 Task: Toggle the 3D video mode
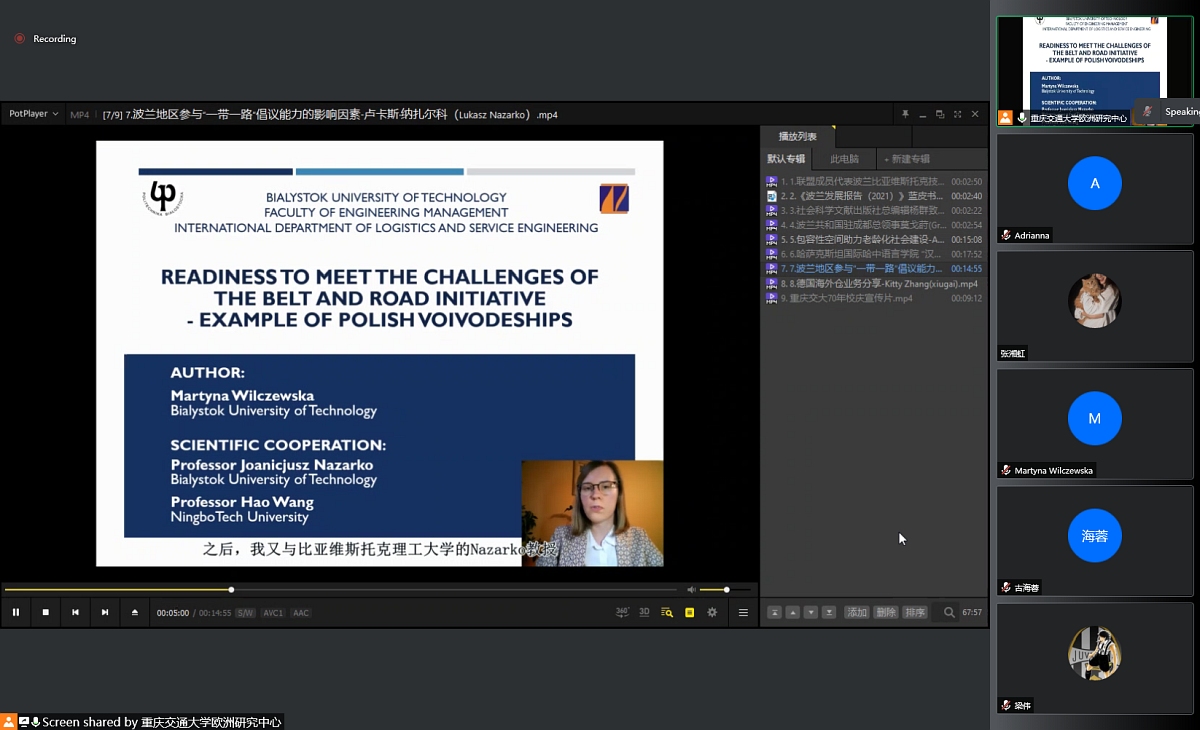pos(645,612)
